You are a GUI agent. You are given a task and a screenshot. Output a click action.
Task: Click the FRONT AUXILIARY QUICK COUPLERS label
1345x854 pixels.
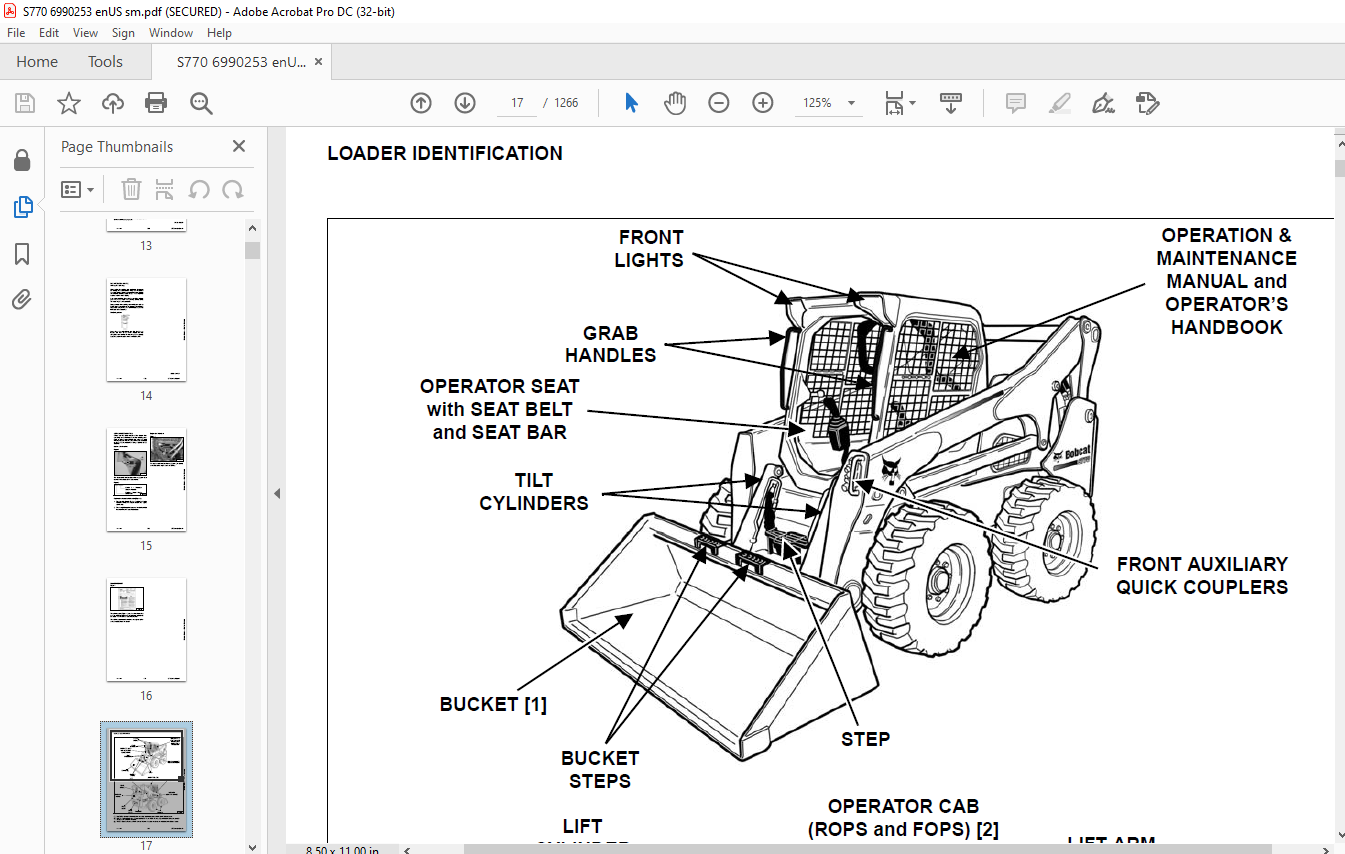(1202, 576)
